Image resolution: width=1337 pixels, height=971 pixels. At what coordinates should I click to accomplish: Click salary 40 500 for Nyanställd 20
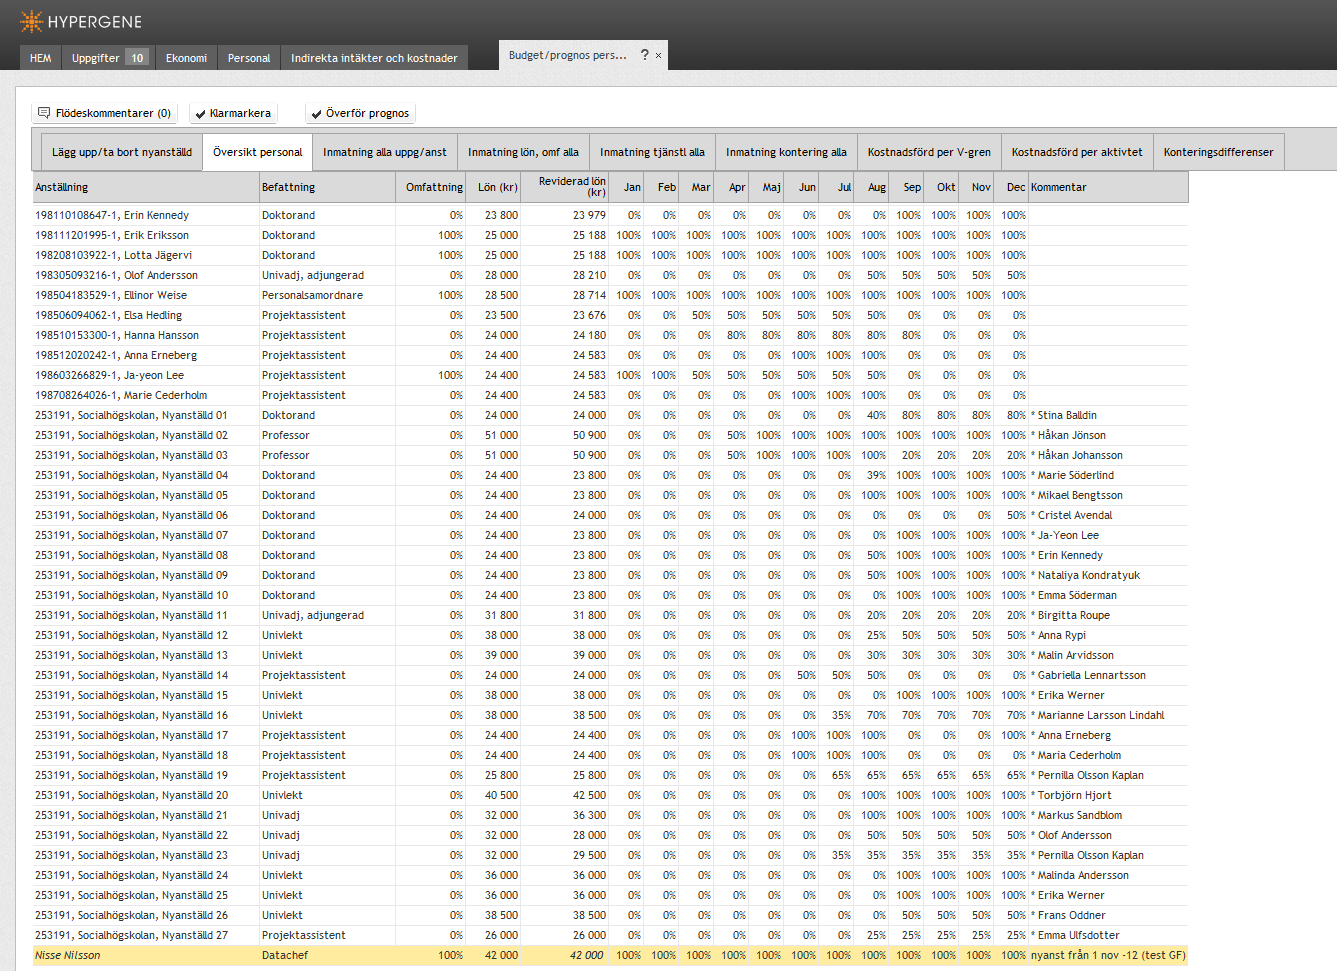(x=501, y=795)
